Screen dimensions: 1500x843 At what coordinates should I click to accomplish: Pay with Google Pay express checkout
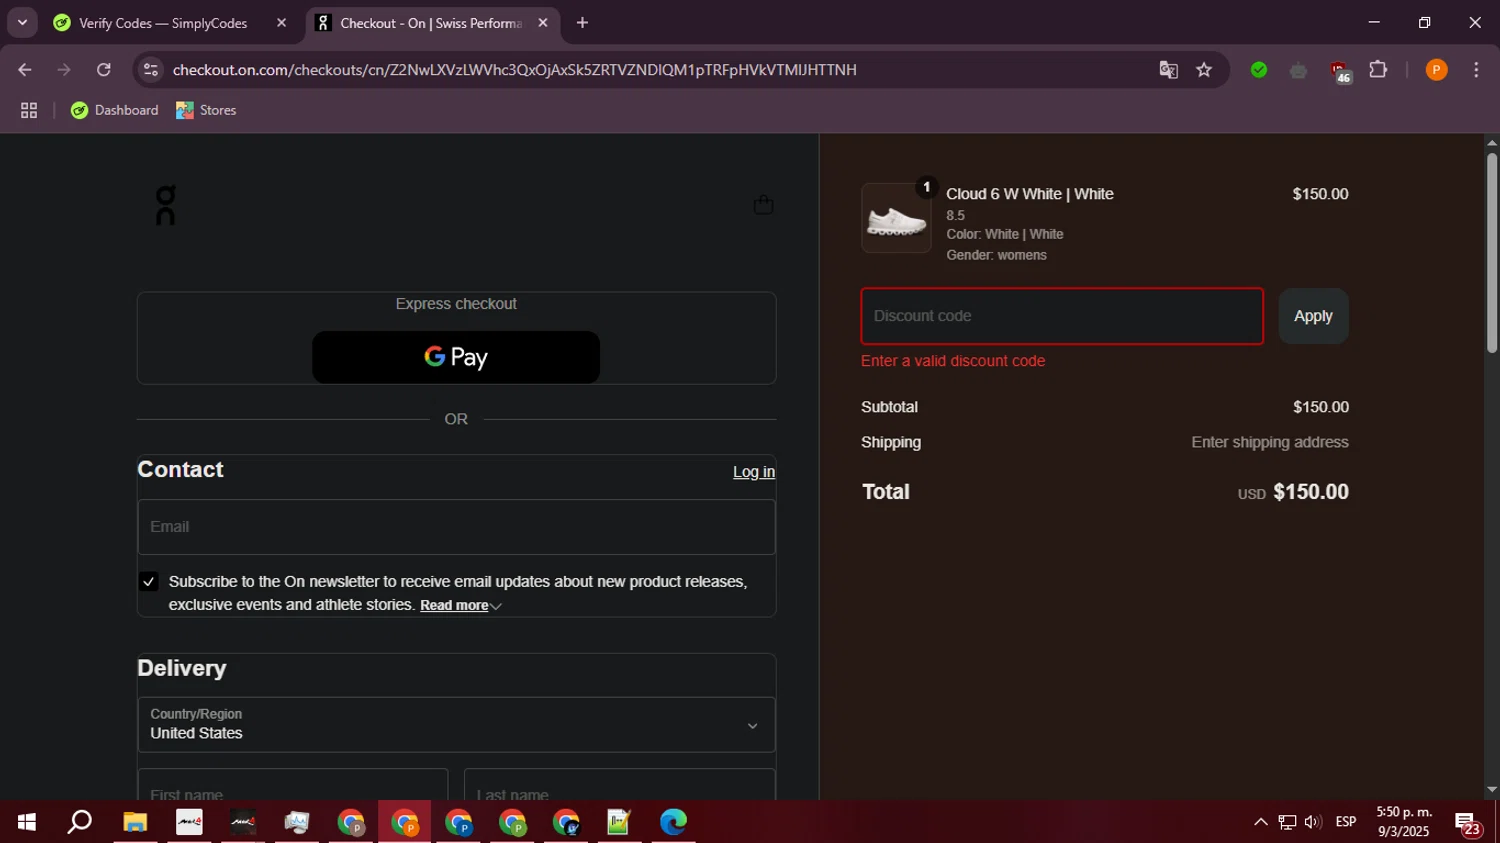[456, 357]
